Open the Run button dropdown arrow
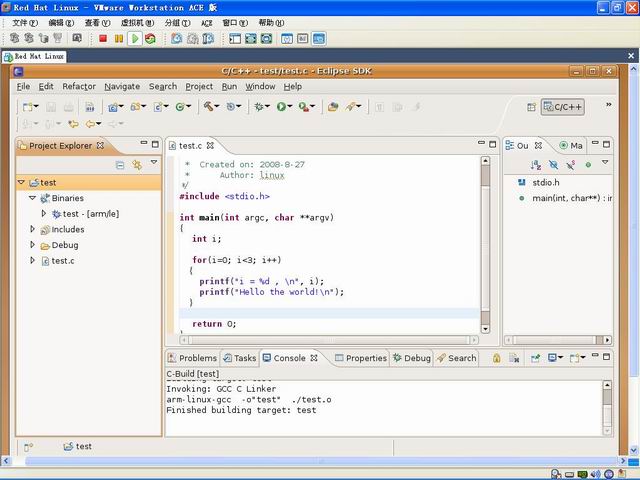 click(290, 107)
